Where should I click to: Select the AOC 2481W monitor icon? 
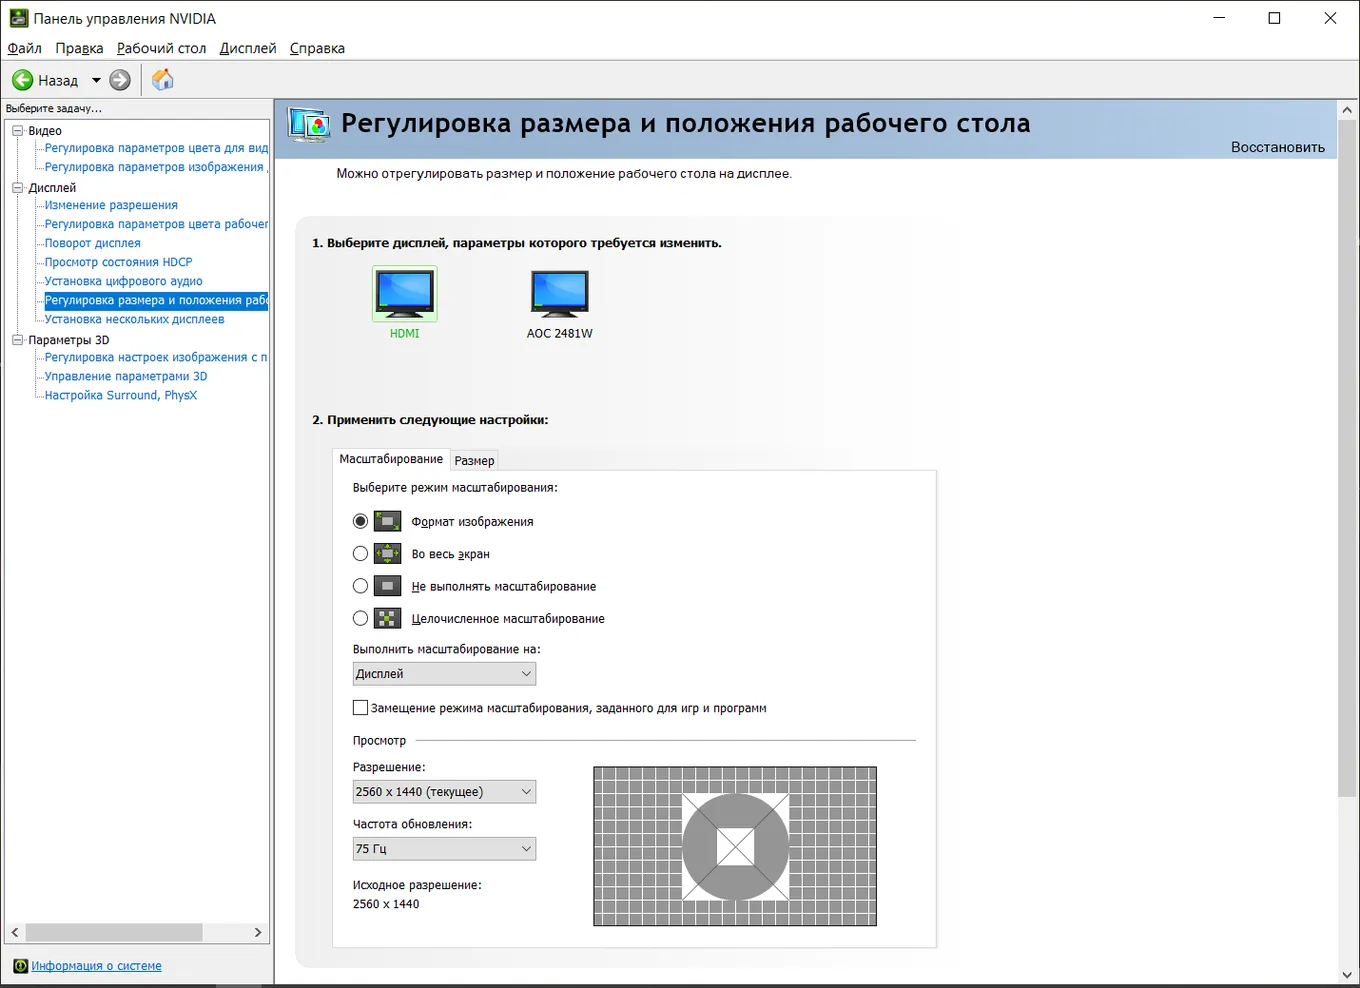coord(560,294)
